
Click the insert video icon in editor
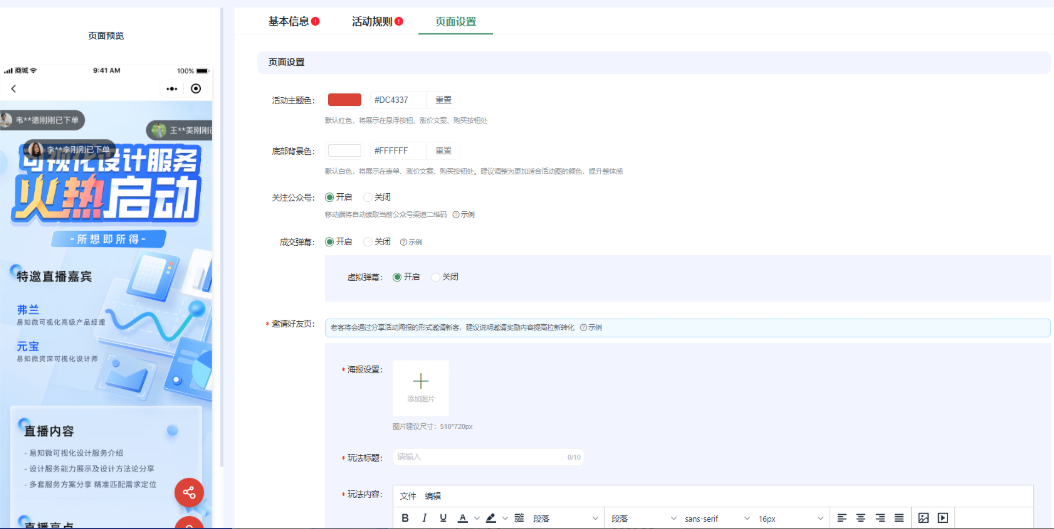pos(942,518)
